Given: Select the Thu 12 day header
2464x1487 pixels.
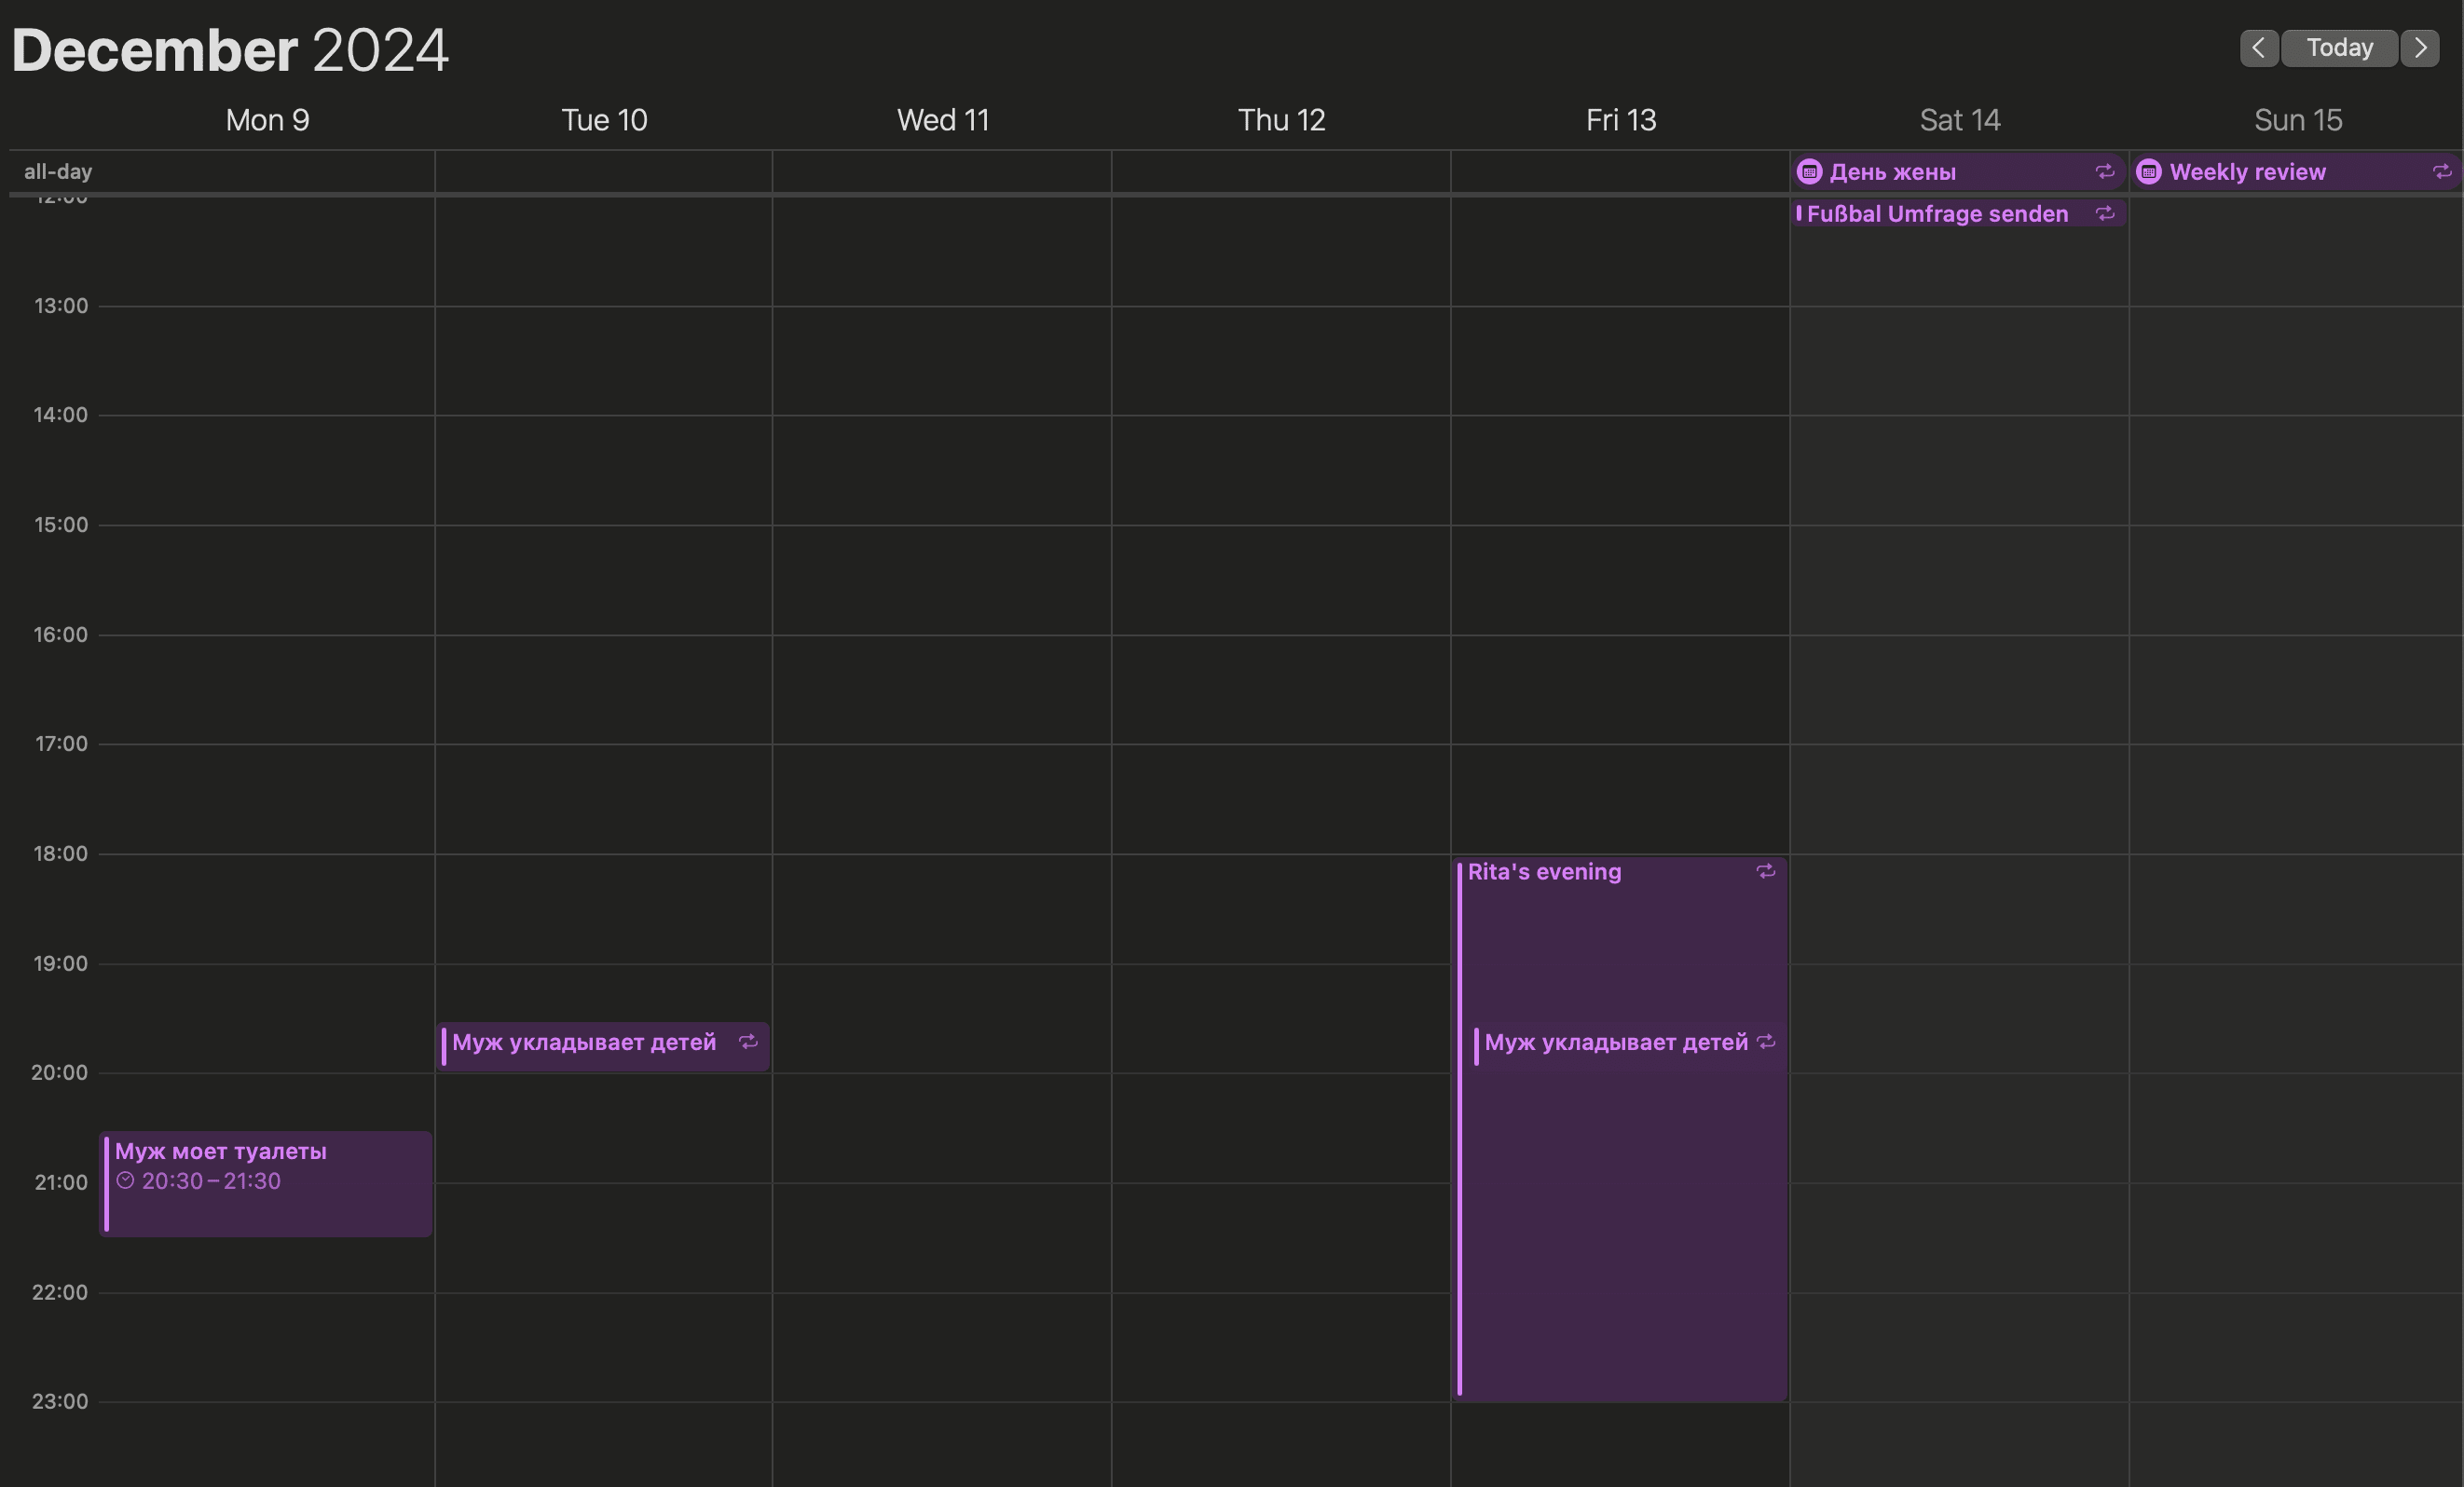Looking at the screenshot, I should [x=1281, y=120].
